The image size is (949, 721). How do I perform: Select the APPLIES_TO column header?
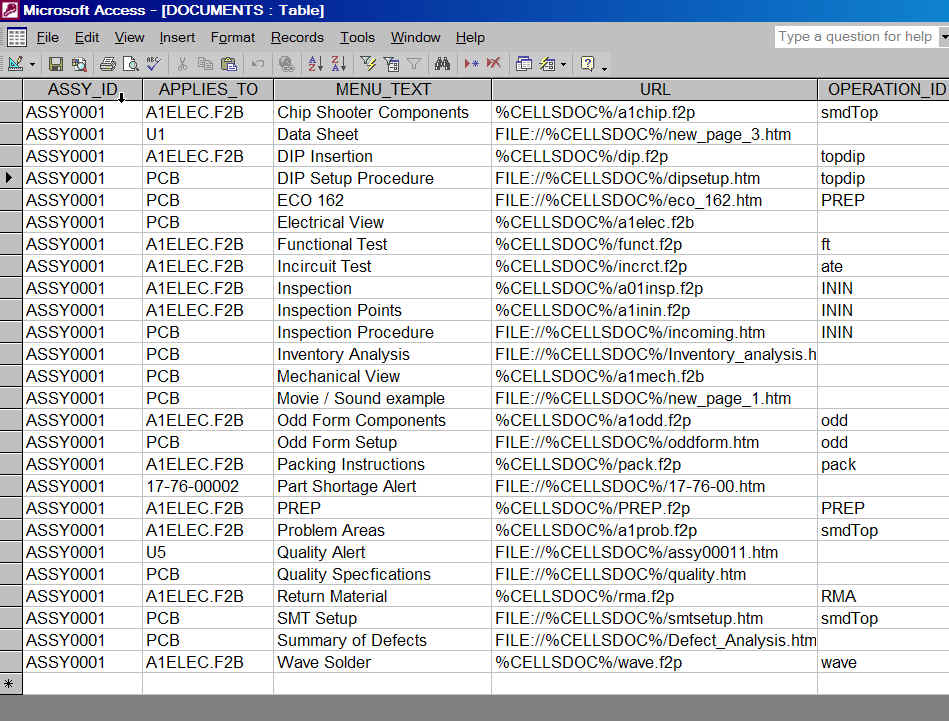(x=208, y=90)
